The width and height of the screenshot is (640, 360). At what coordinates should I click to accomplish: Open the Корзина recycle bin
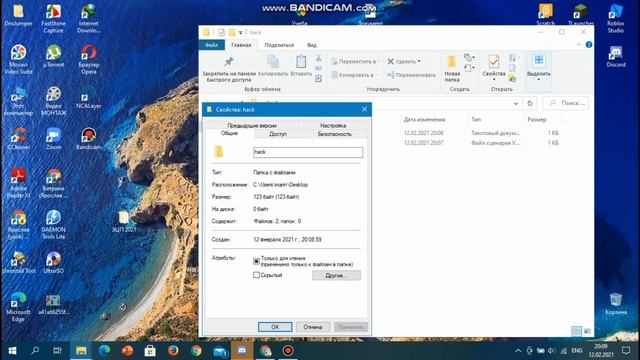click(x=616, y=304)
